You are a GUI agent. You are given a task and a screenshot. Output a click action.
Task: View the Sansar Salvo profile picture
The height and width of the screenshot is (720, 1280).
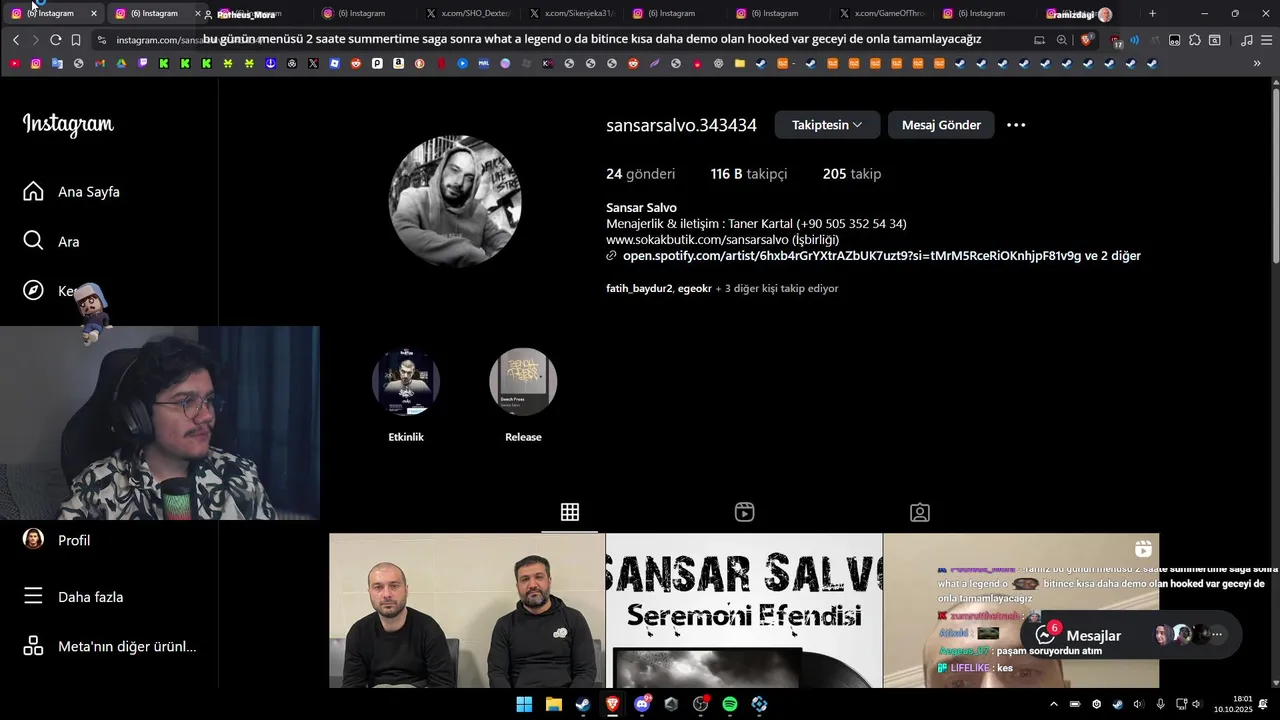[455, 201]
